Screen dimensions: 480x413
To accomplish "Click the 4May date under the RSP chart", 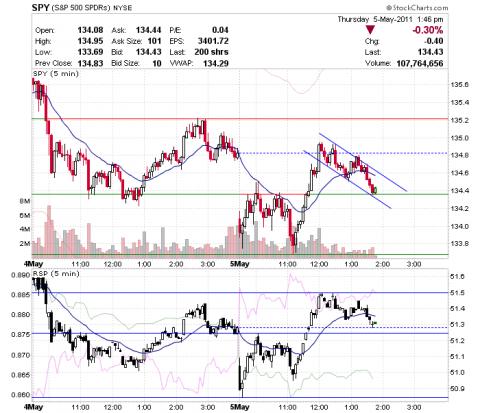I will [33, 407].
